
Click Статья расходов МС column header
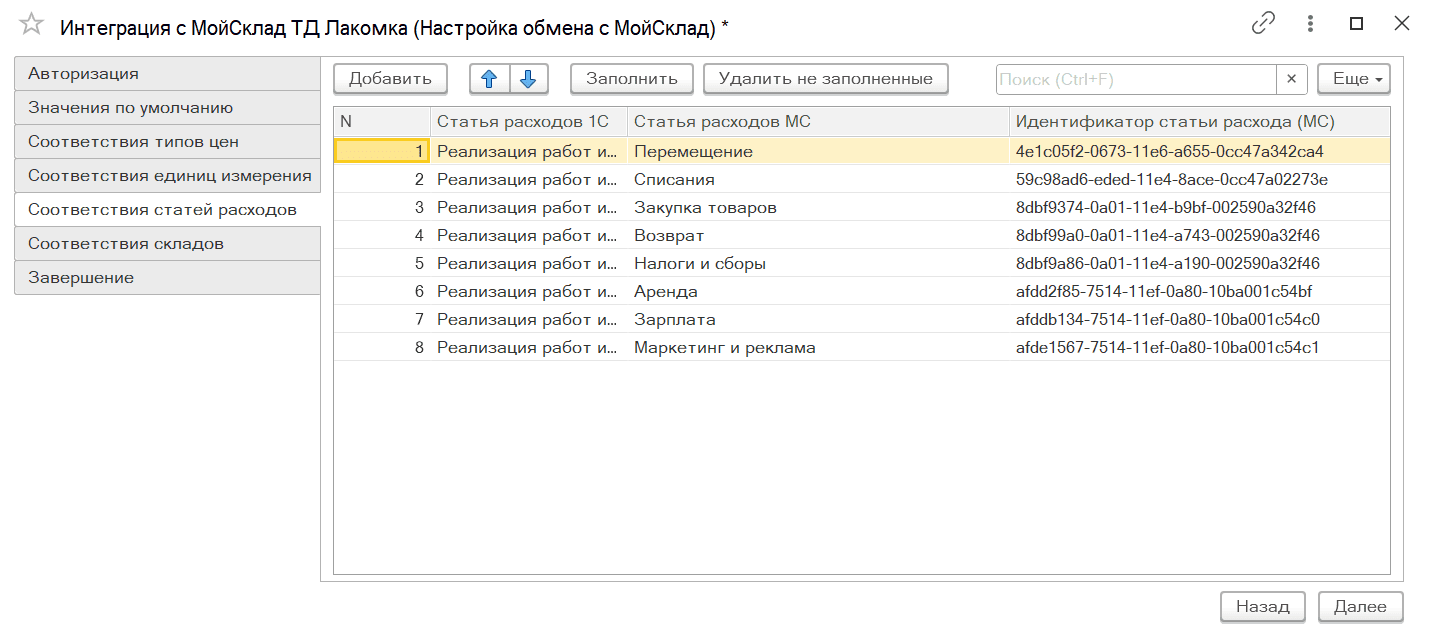coord(818,121)
